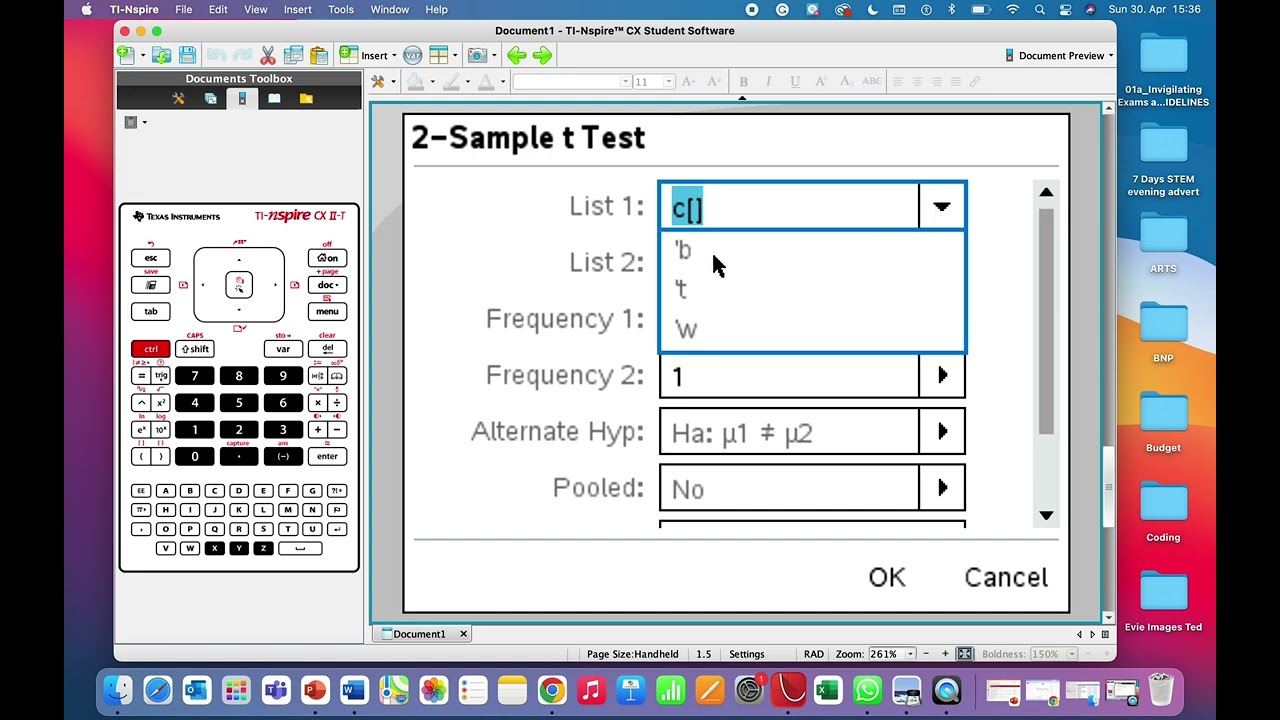The width and height of the screenshot is (1280, 720).
Task: Click the scissors Cut icon
Action: (x=268, y=55)
